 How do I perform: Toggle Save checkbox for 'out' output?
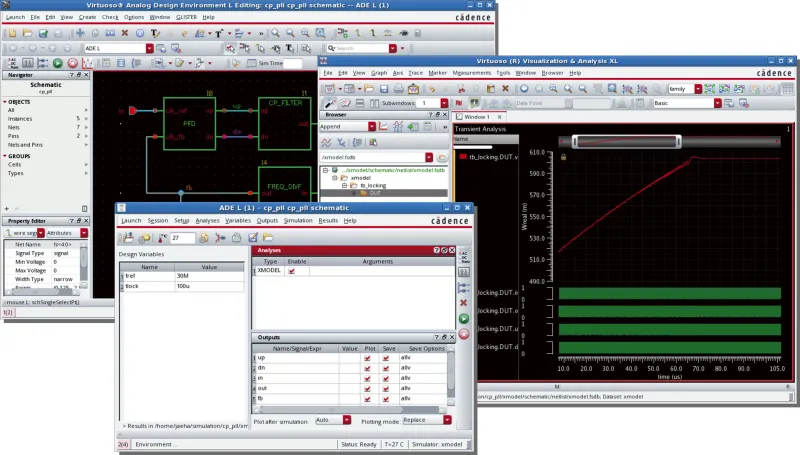[386, 389]
